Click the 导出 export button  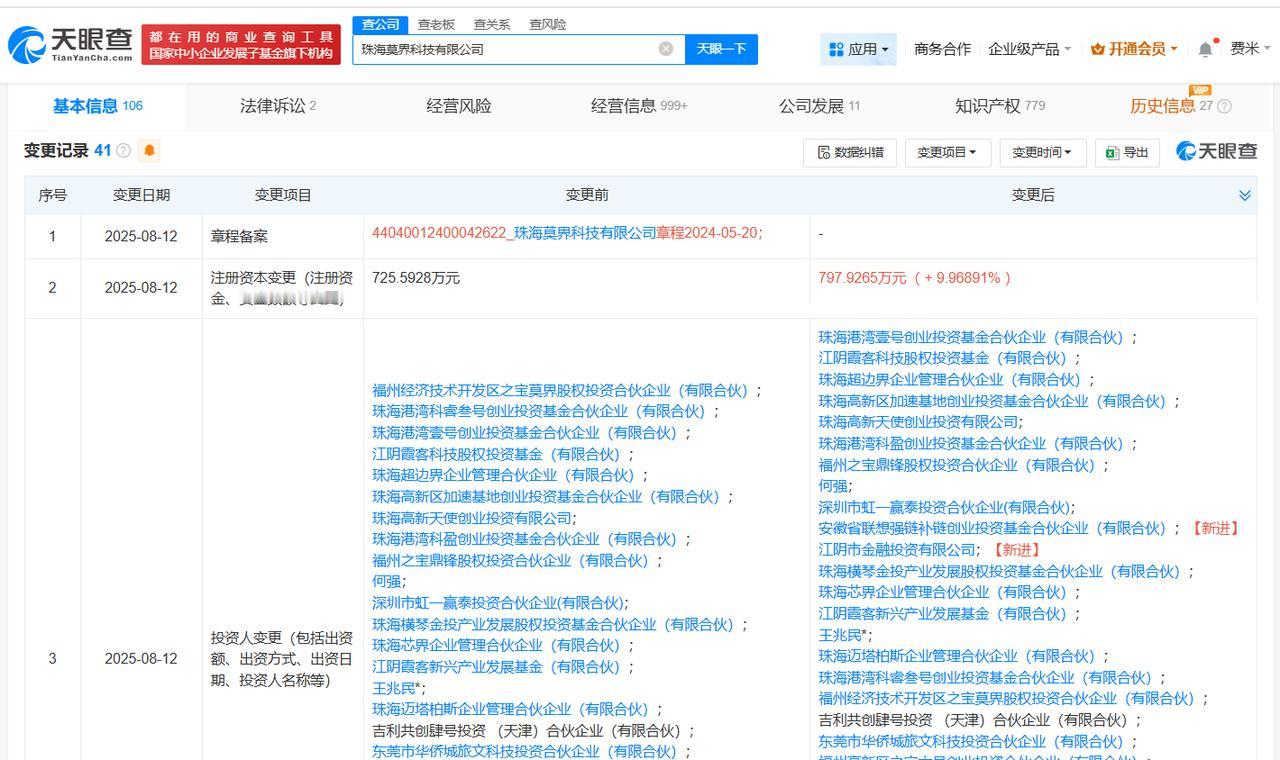coord(1127,152)
